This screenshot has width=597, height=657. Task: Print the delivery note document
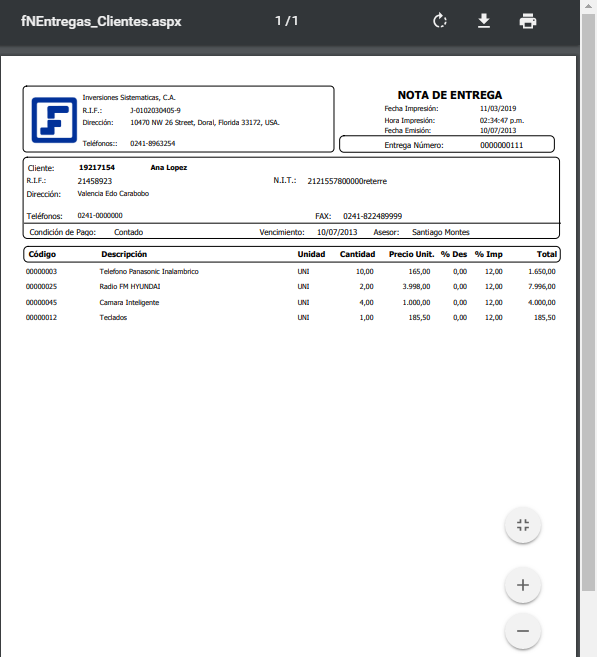click(528, 21)
